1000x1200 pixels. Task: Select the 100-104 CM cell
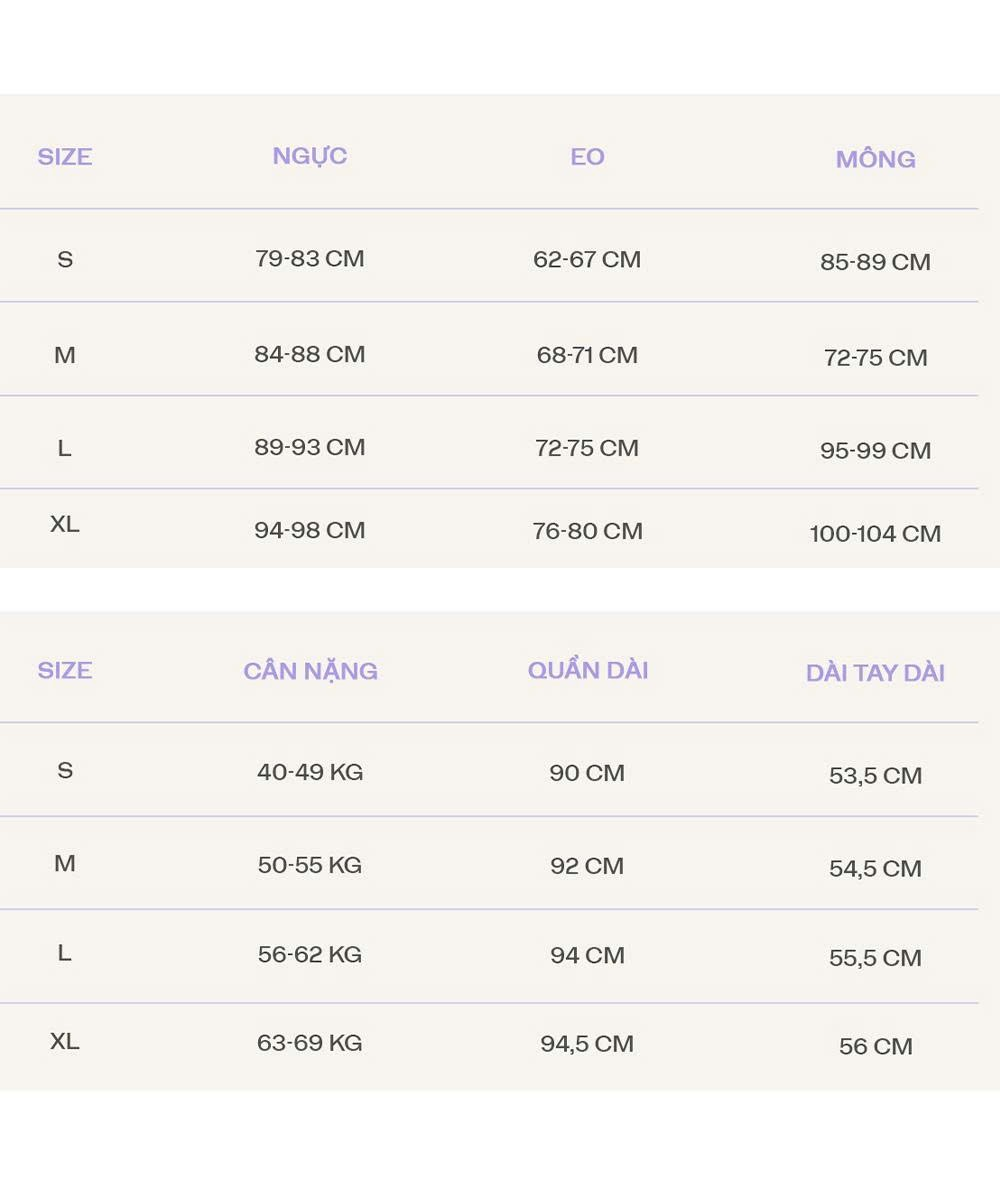pyautogui.click(x=875, y=534)
